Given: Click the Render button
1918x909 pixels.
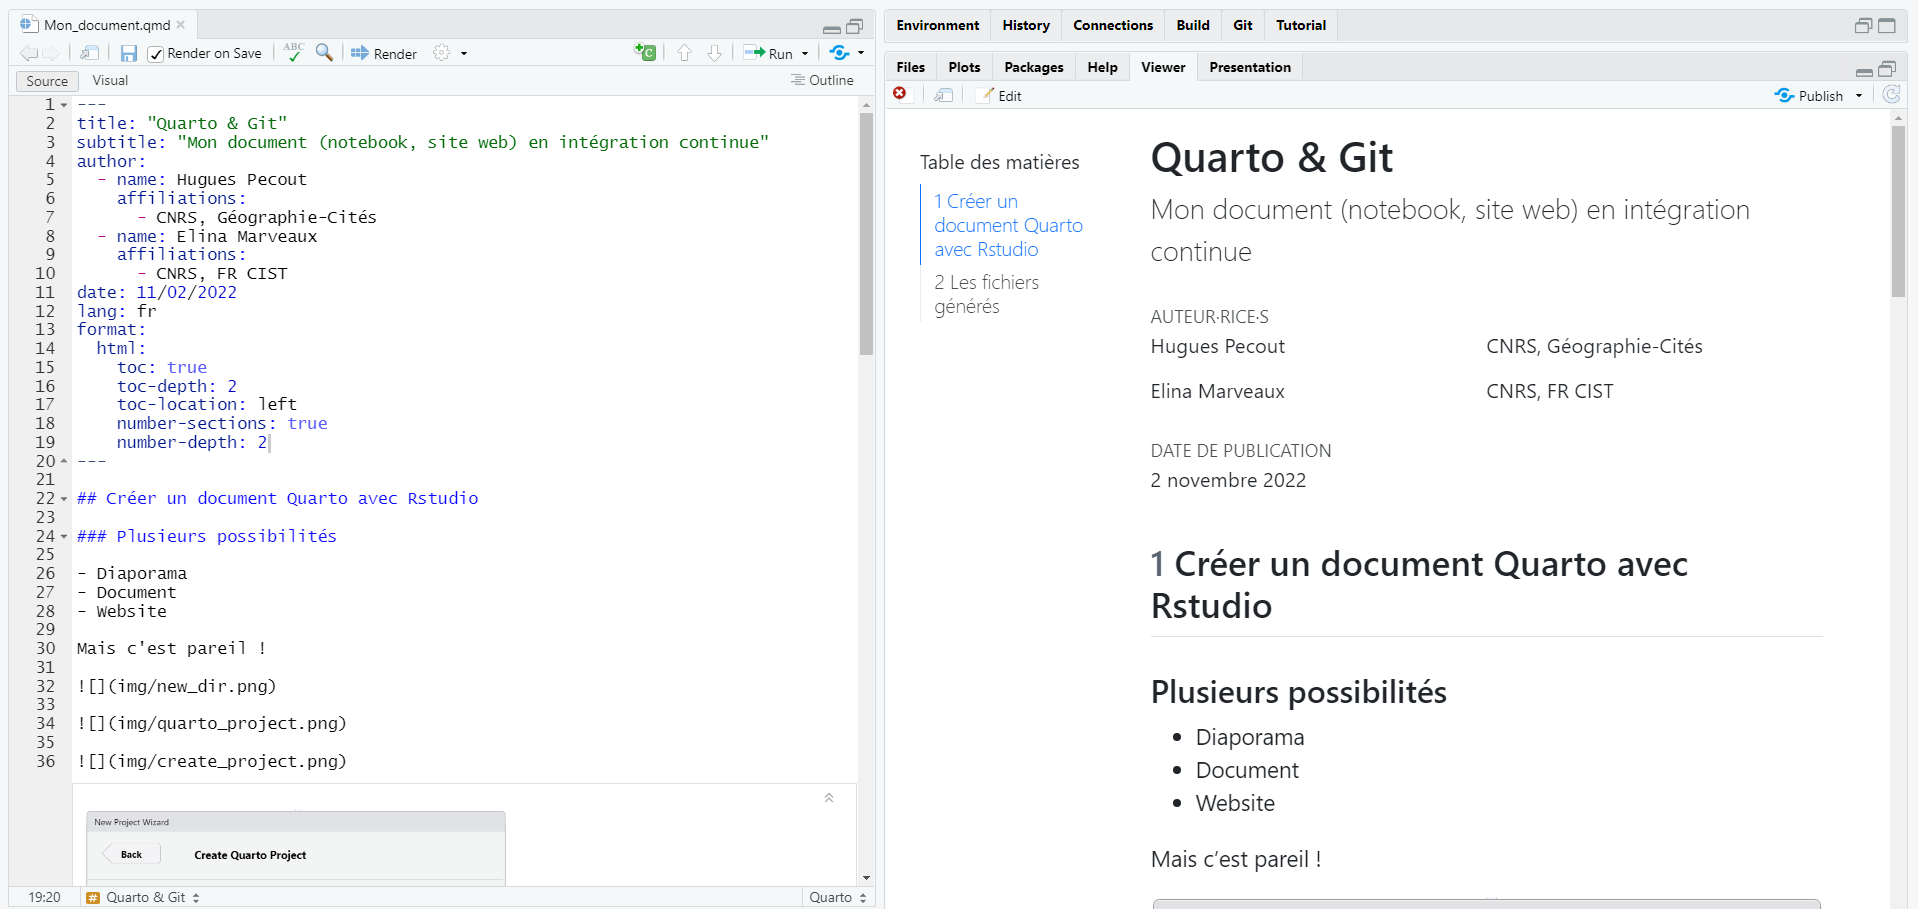Looking at the screenshot, I should (x=384, y=53).
